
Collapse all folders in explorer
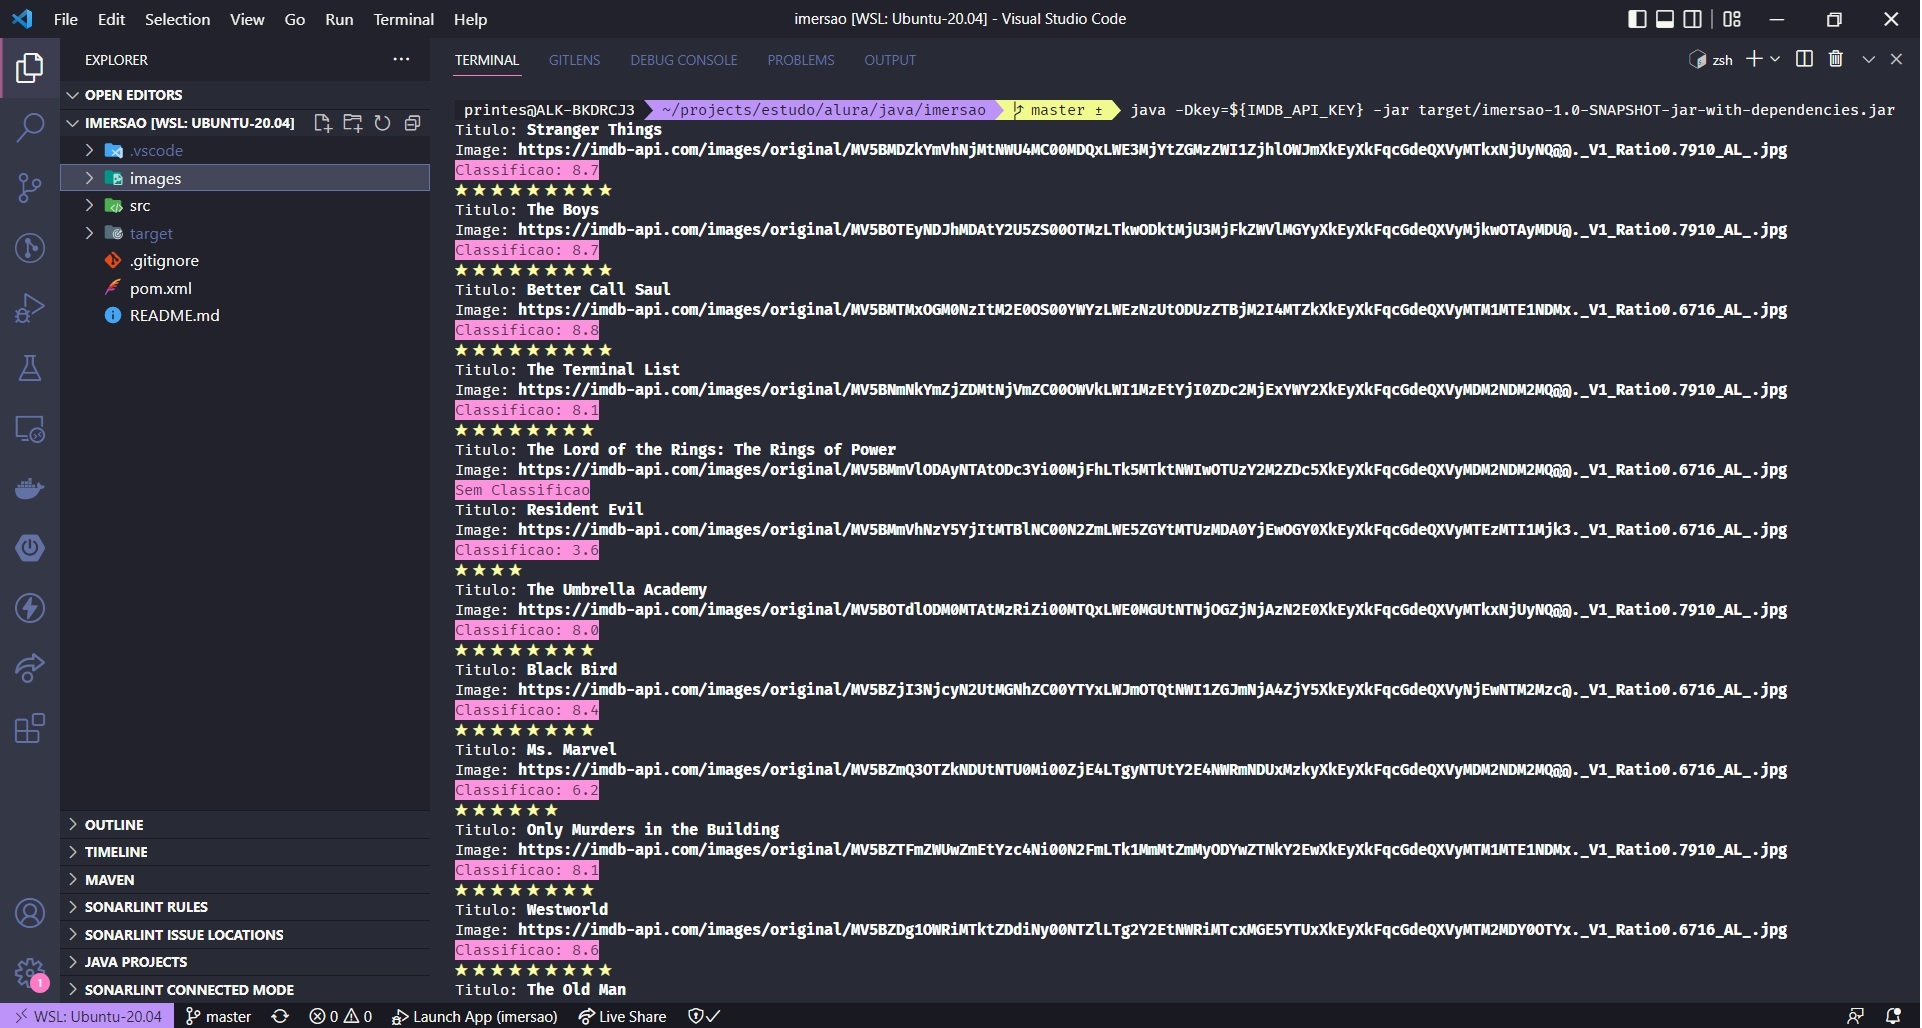(x=412, y=123)
